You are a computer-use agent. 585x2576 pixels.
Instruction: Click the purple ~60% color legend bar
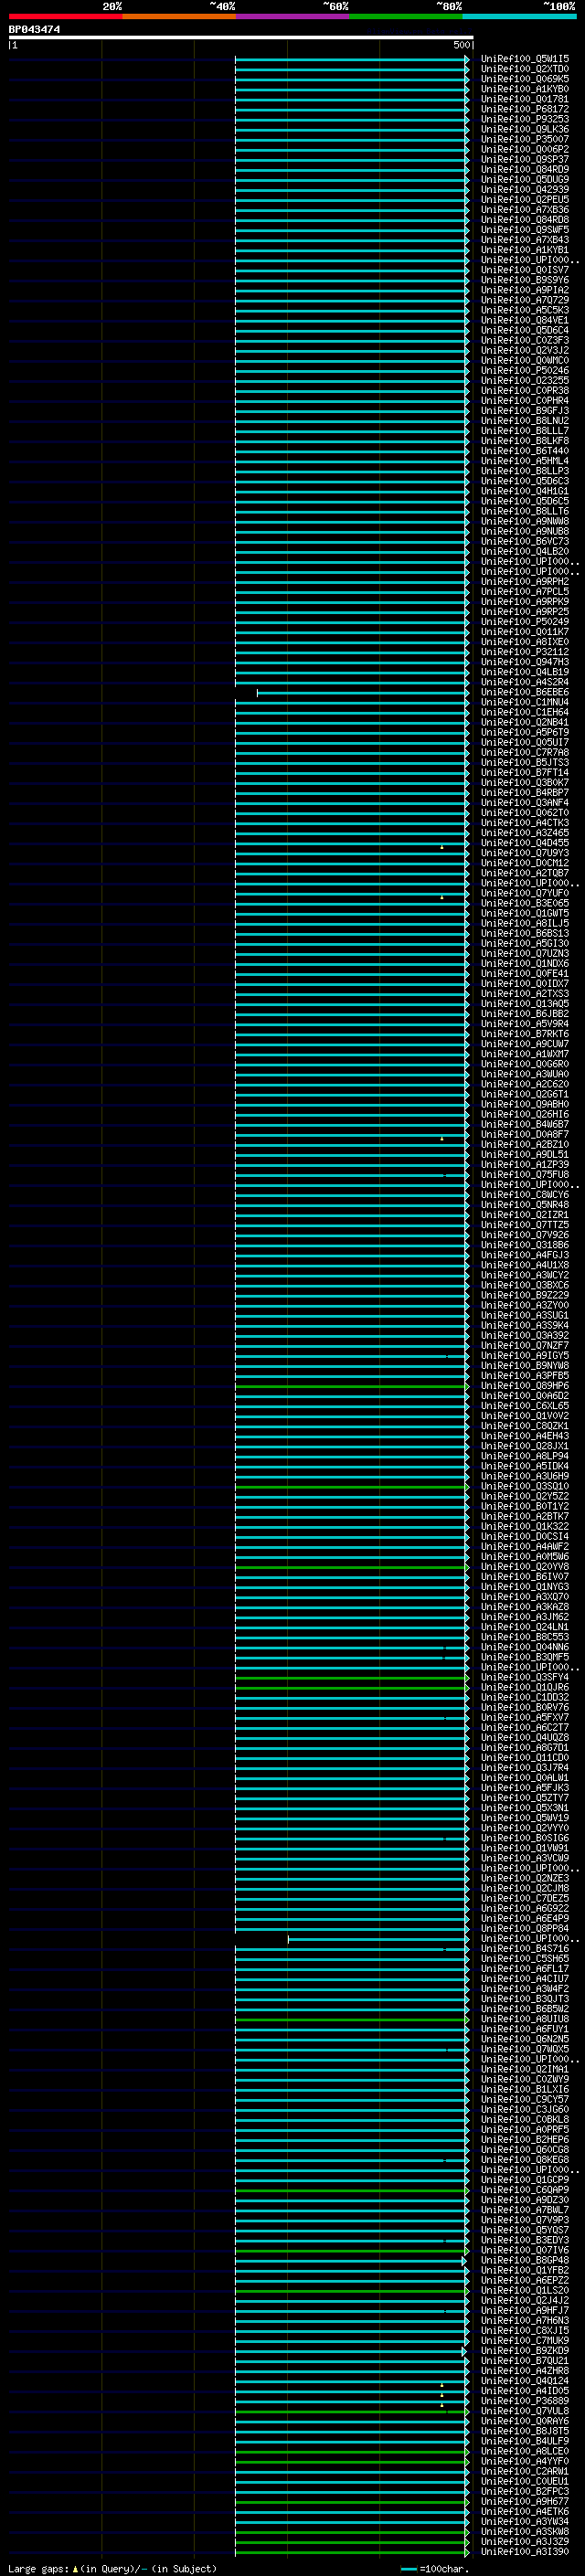(x=293, y=16)
